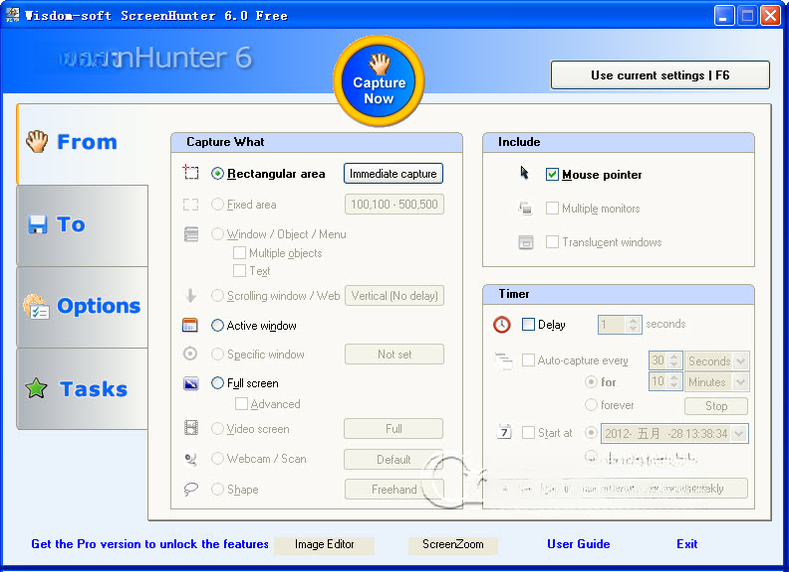Click the mouse pointer arrow icon

(x=524, y=173)
